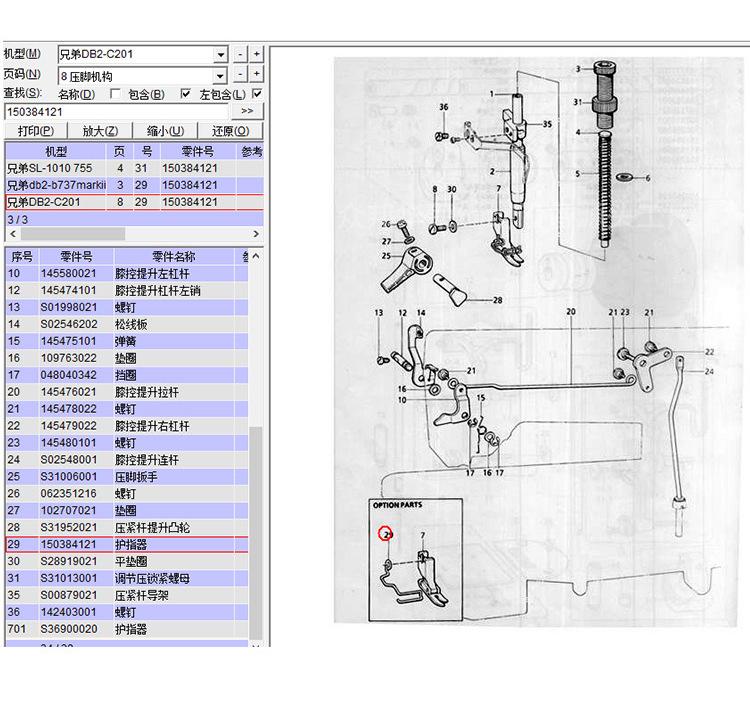
Task: Click the minus button beside 机型 dropdown
Action: point(240,54)
